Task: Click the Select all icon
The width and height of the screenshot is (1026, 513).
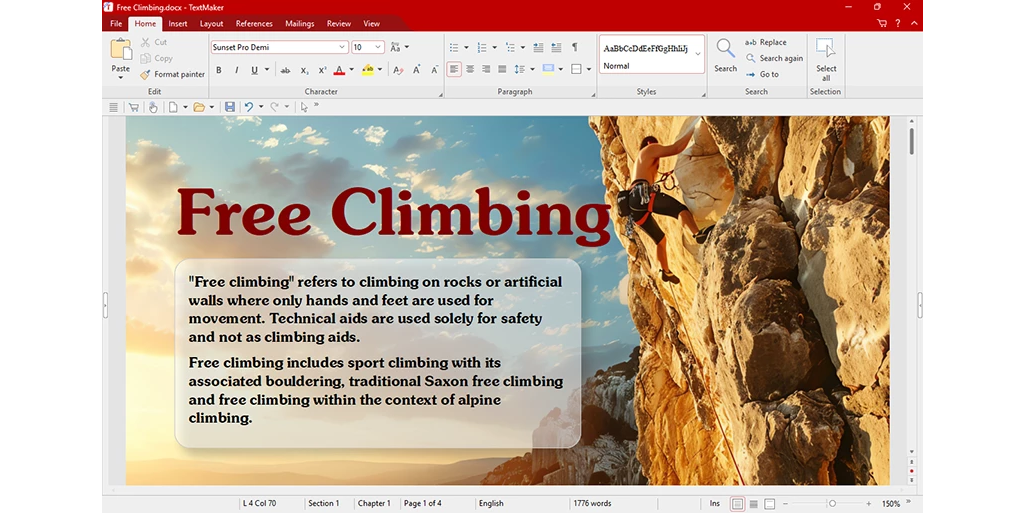Action: 826,59
